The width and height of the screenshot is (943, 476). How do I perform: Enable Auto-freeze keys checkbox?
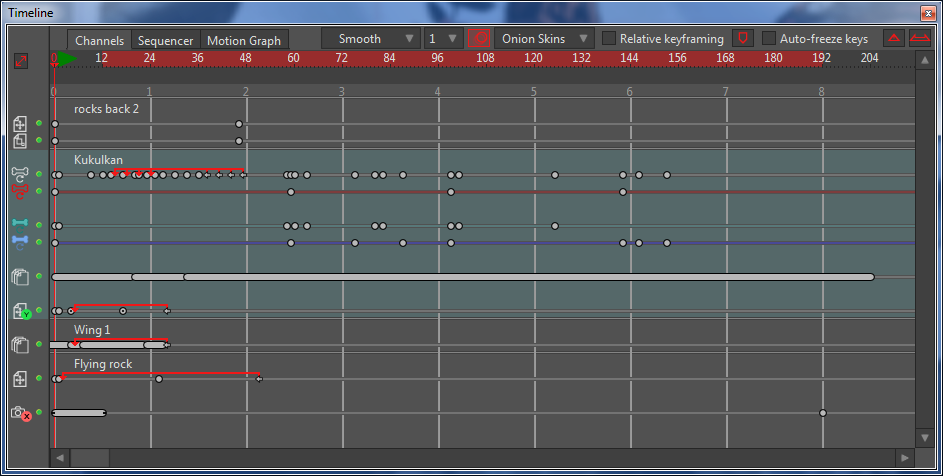pyautogui.click(x=769, y=39)
